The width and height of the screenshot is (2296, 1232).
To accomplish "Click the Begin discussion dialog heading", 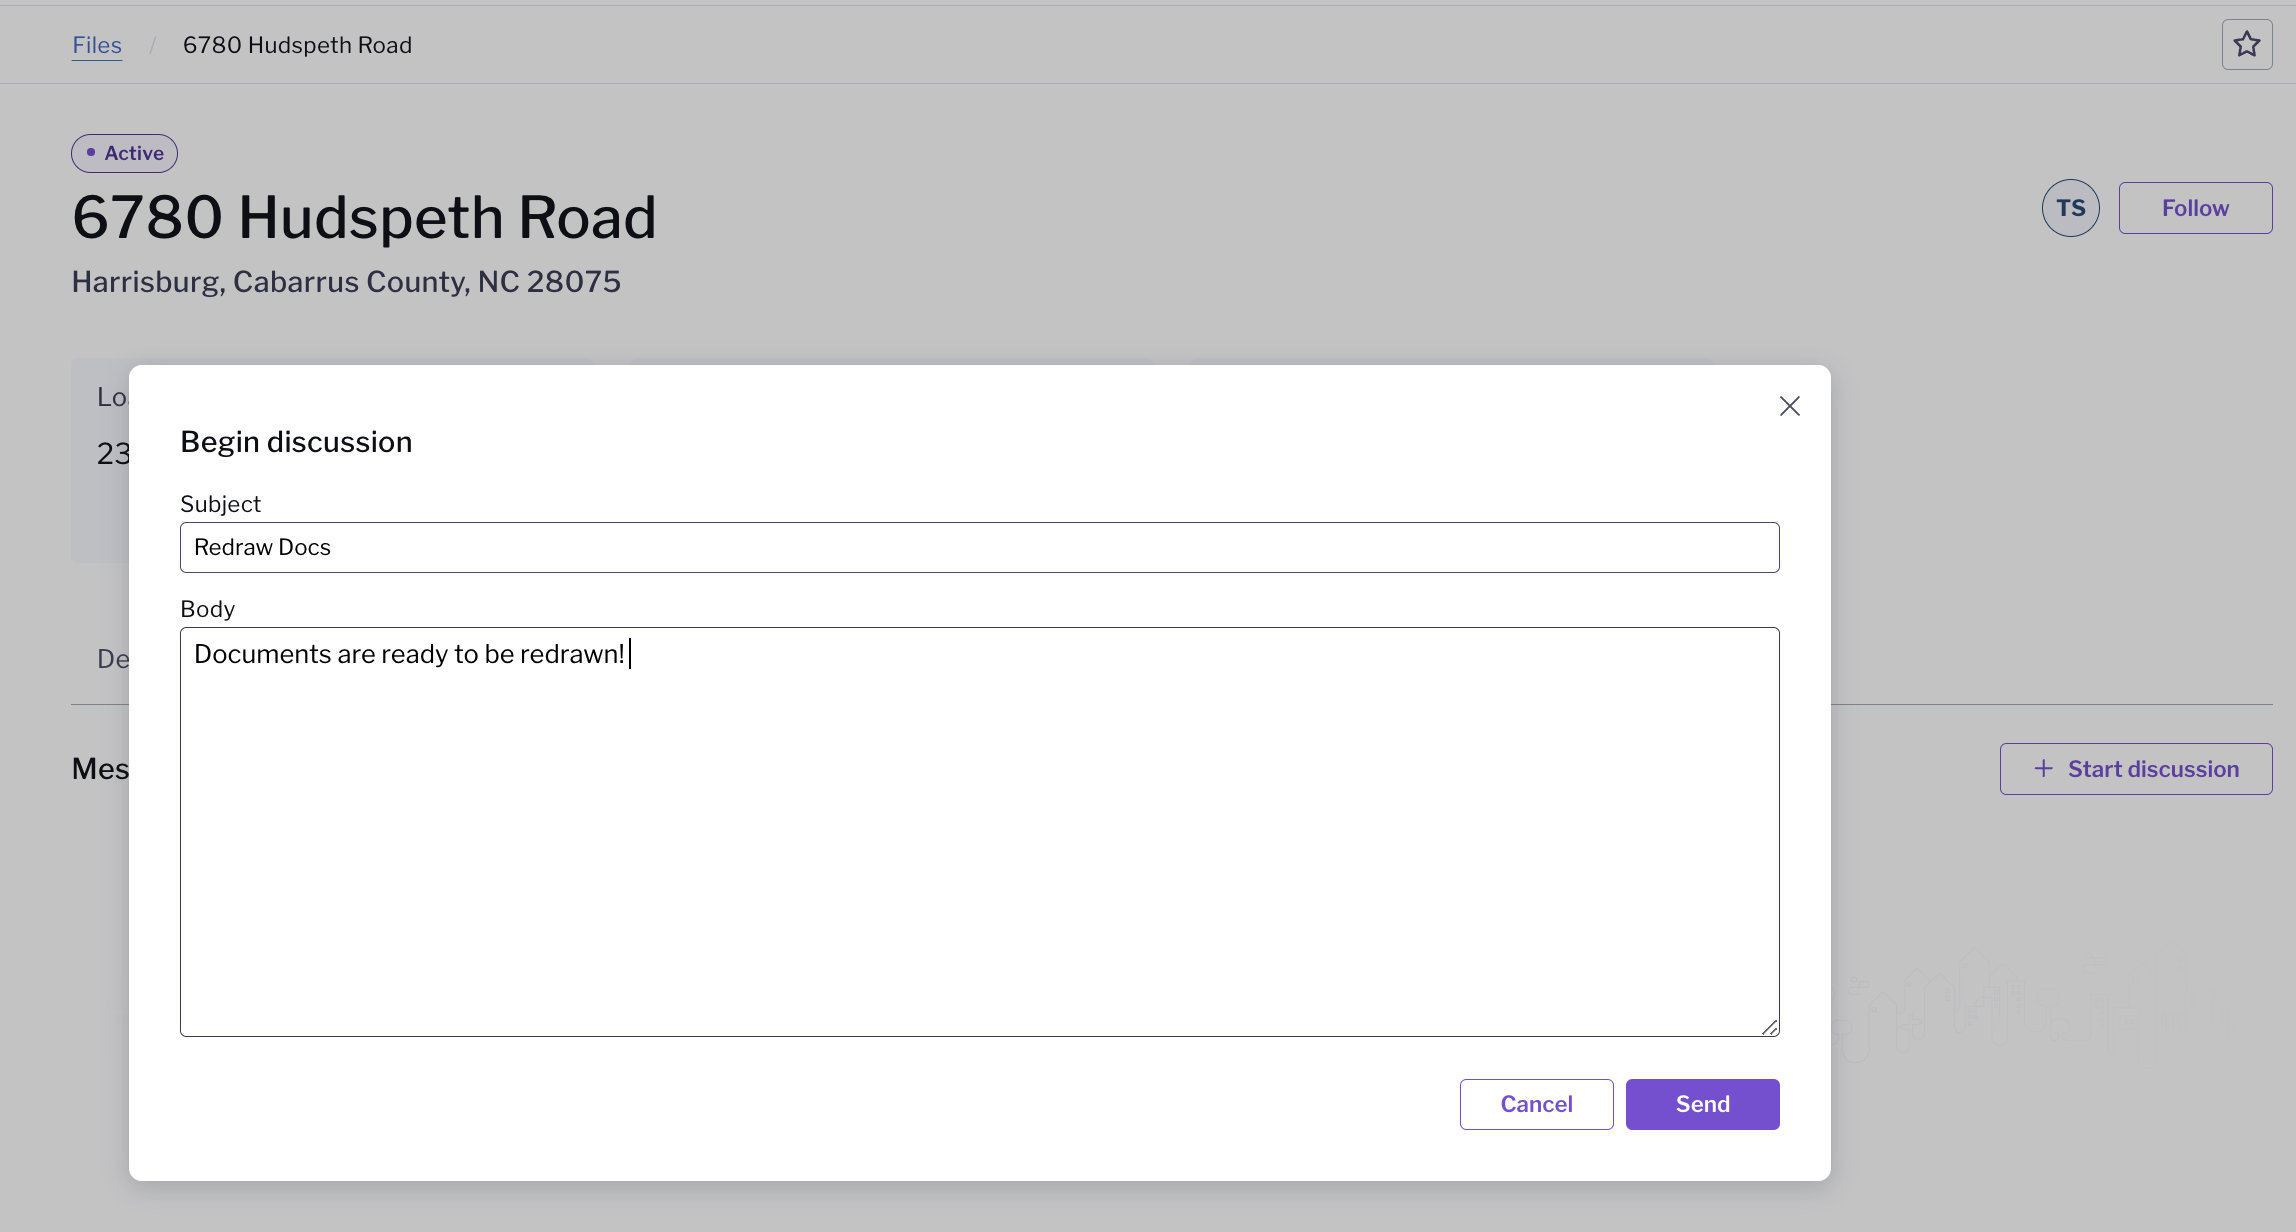I will click(296, 442).
